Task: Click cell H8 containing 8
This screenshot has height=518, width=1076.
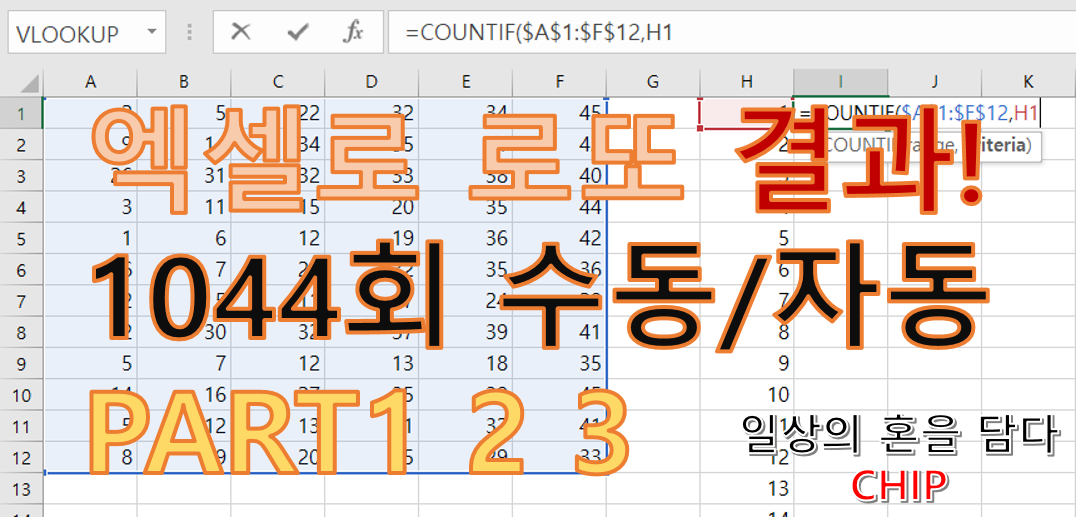Action: (747, 333)
